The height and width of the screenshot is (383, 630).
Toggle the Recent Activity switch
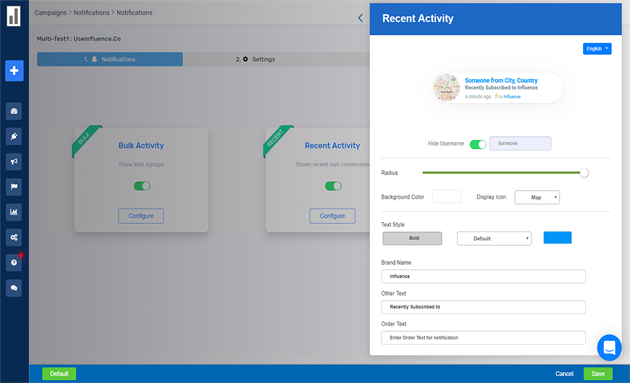click(333, 186)
